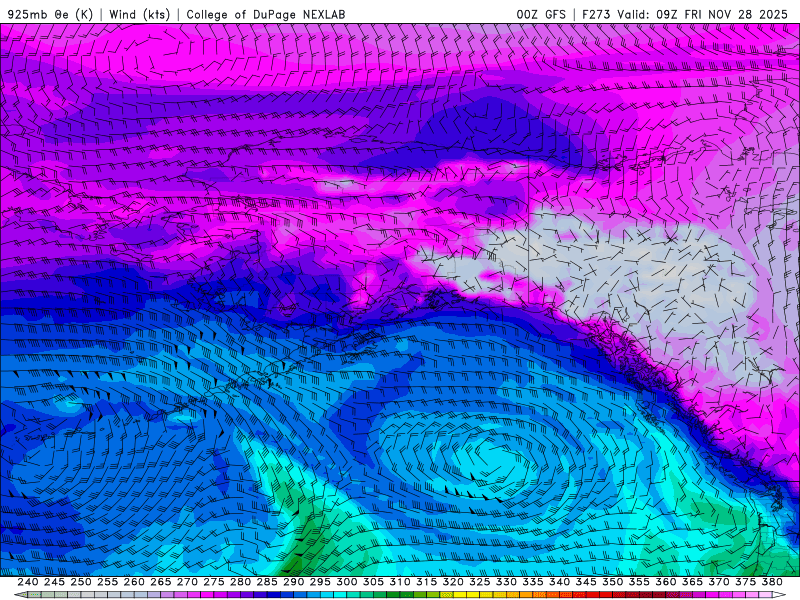This screenshot has width=800, height=600.
Task: Click the 355 value on the color scale
Action: [x=639, y=582]
